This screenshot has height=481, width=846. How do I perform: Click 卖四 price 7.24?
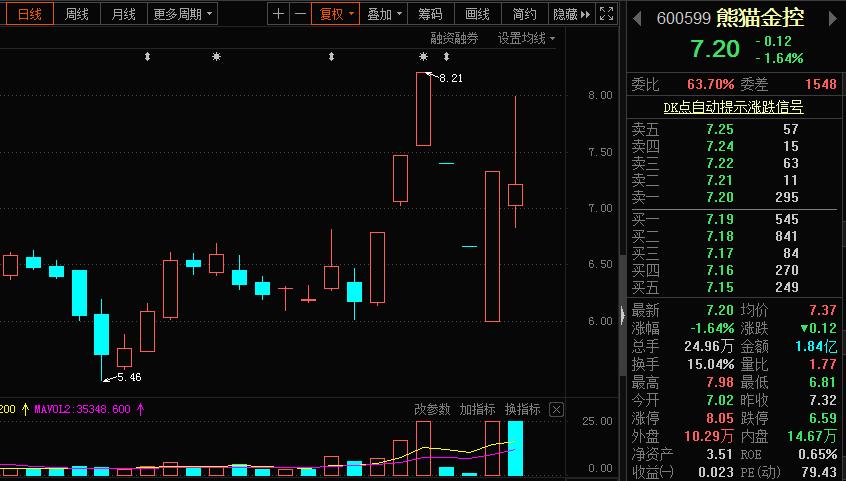point(720,146)
